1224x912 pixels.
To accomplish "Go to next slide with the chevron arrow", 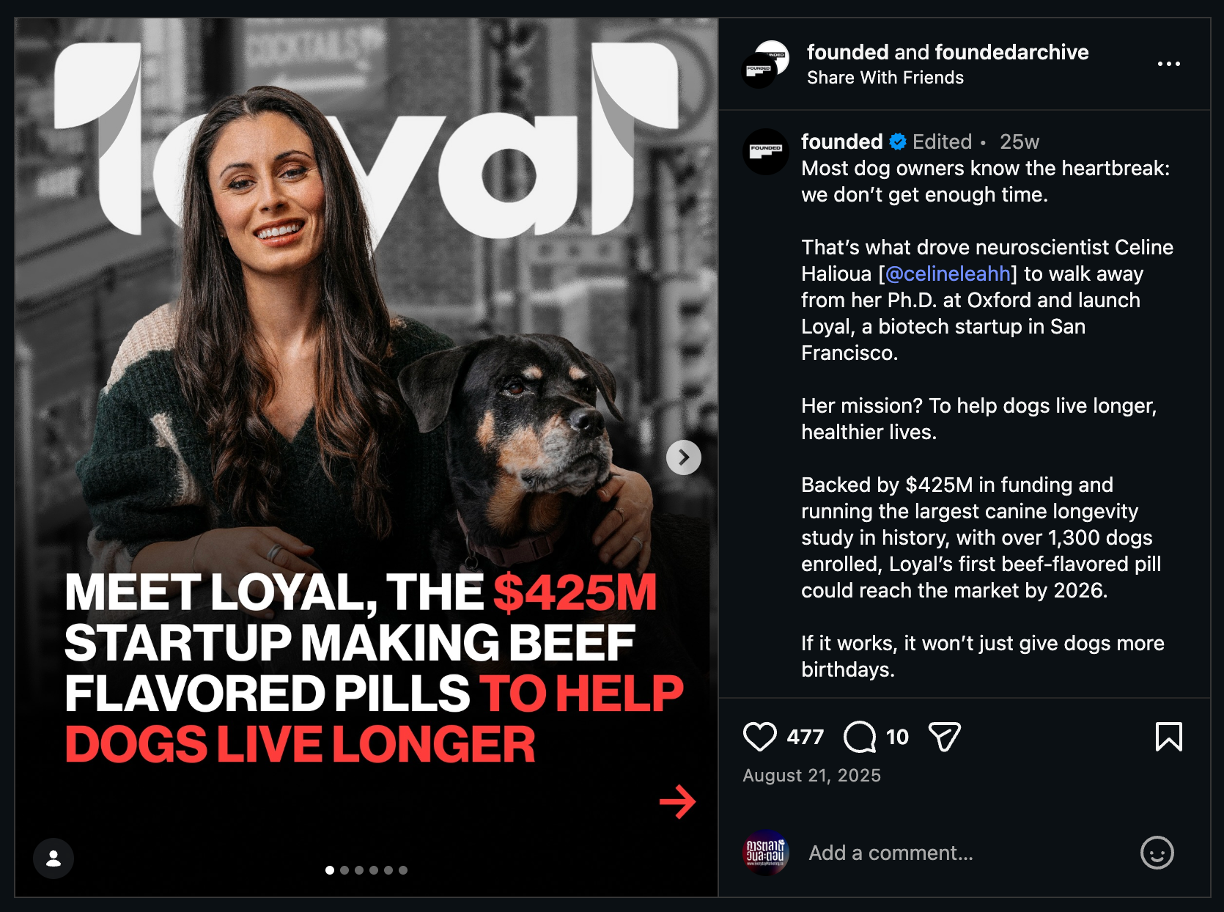I will 684,458.
